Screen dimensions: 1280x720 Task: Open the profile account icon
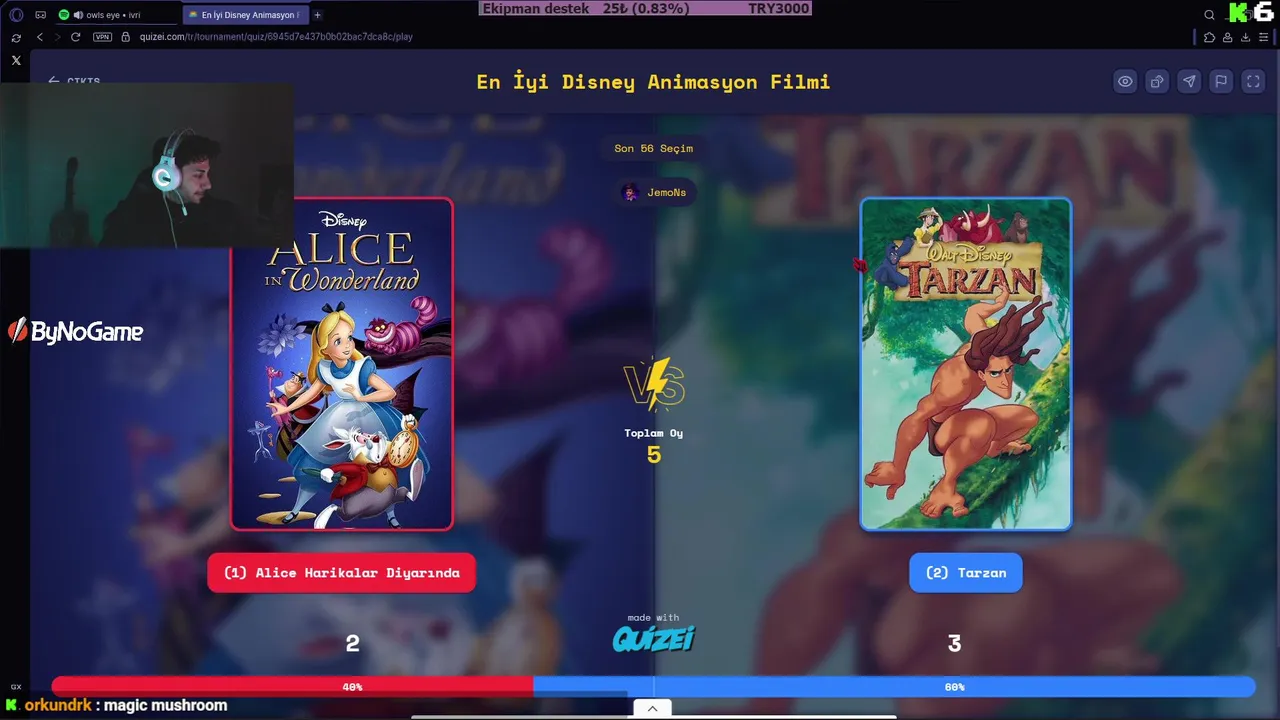click(x=1227, y=37)
